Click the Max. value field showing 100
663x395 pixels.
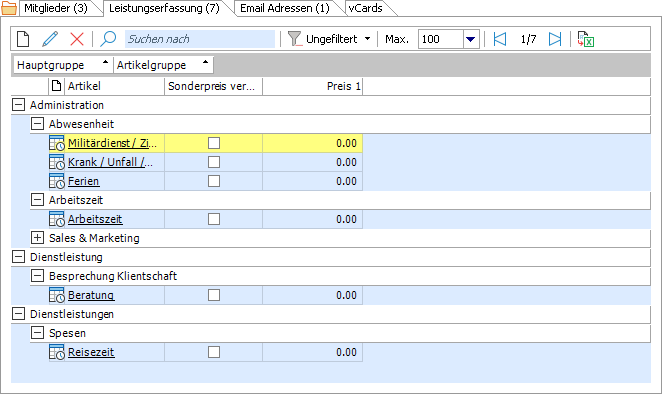(441, 39)
